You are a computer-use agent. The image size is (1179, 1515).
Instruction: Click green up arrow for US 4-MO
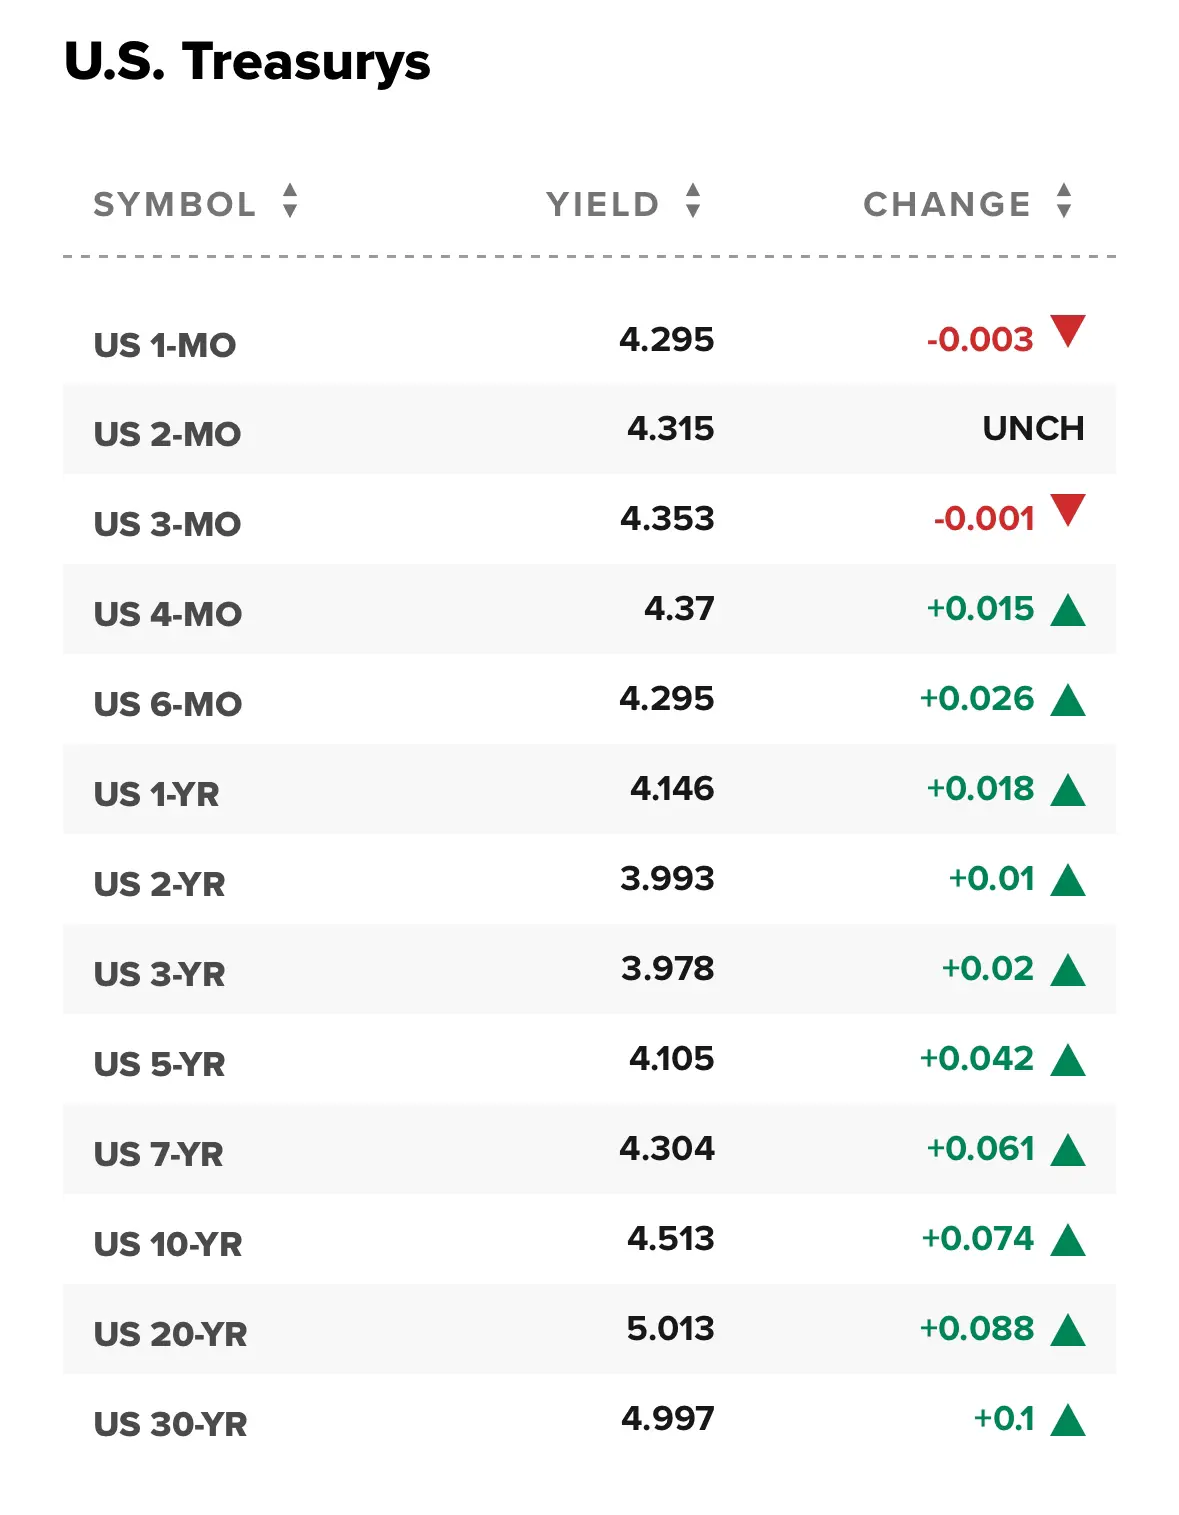coord(1068,609)
